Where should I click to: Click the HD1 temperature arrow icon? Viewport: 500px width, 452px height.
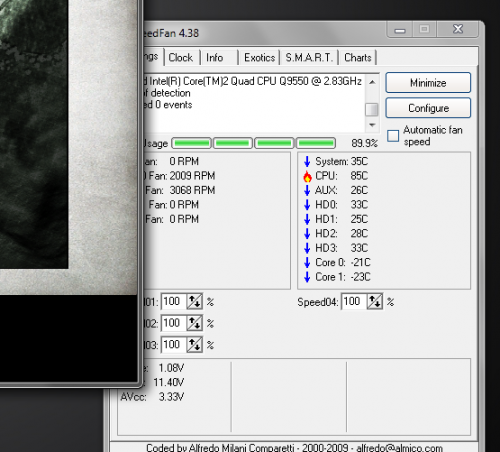pos(307,219)
